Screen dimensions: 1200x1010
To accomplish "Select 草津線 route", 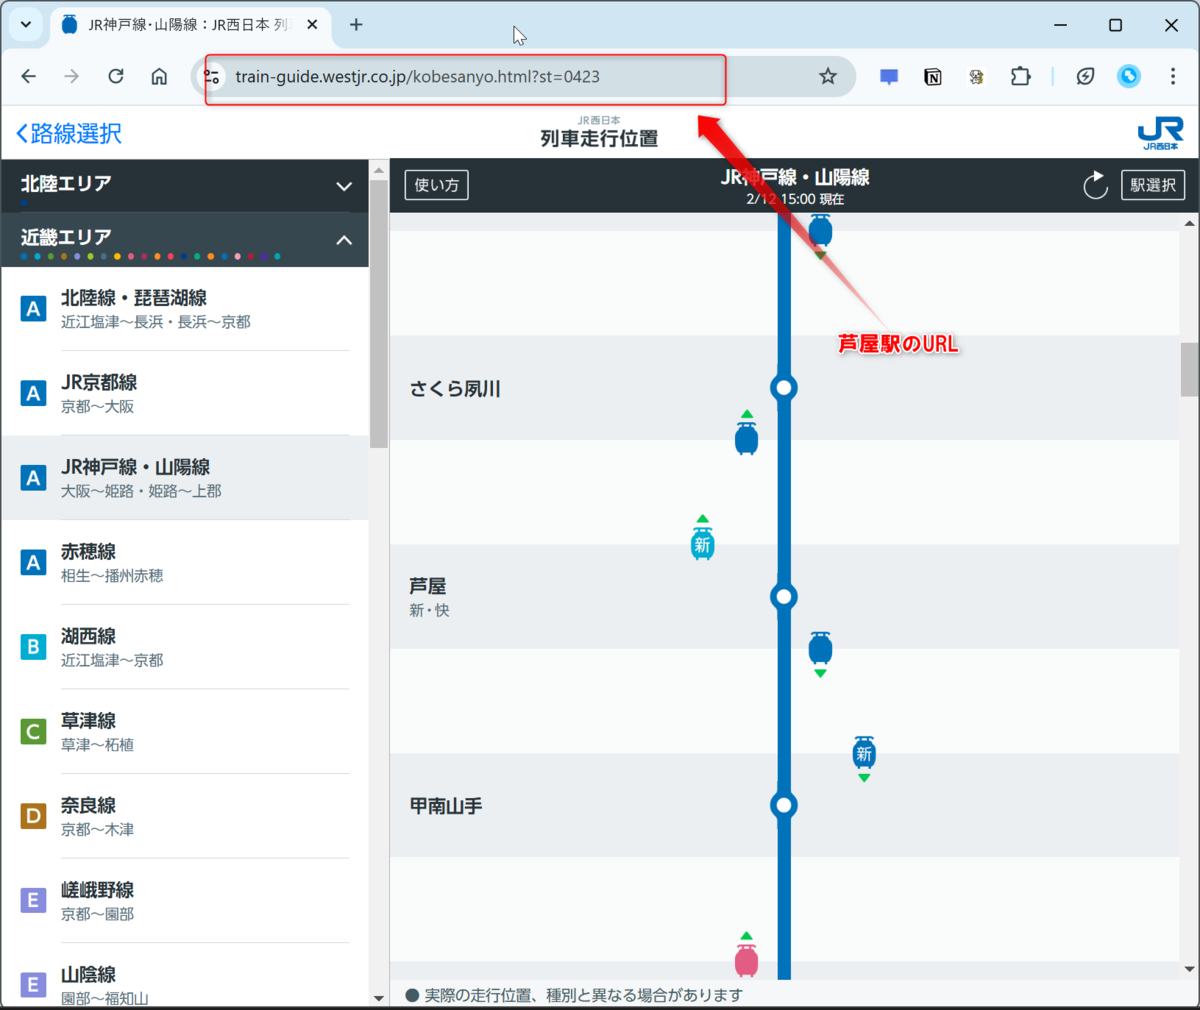I will tap(185, 731).
